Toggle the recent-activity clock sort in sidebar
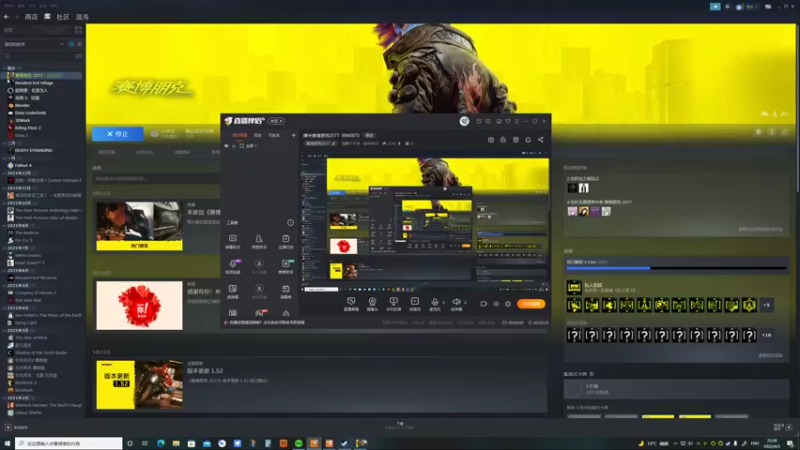 click(x=71, y=44)
